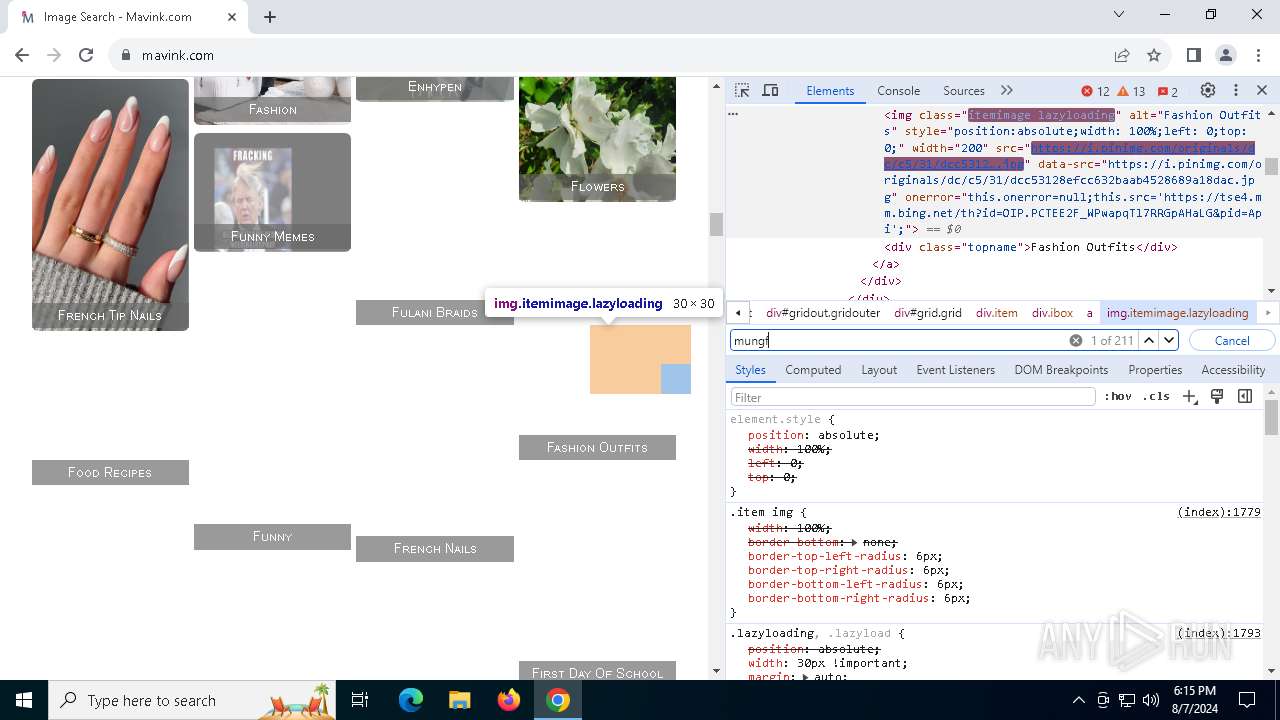Reload the mavink.com page
Image resolution: width=1280 pixels, height=720 pixels.
pyautogui.click(x=86, y=55)
